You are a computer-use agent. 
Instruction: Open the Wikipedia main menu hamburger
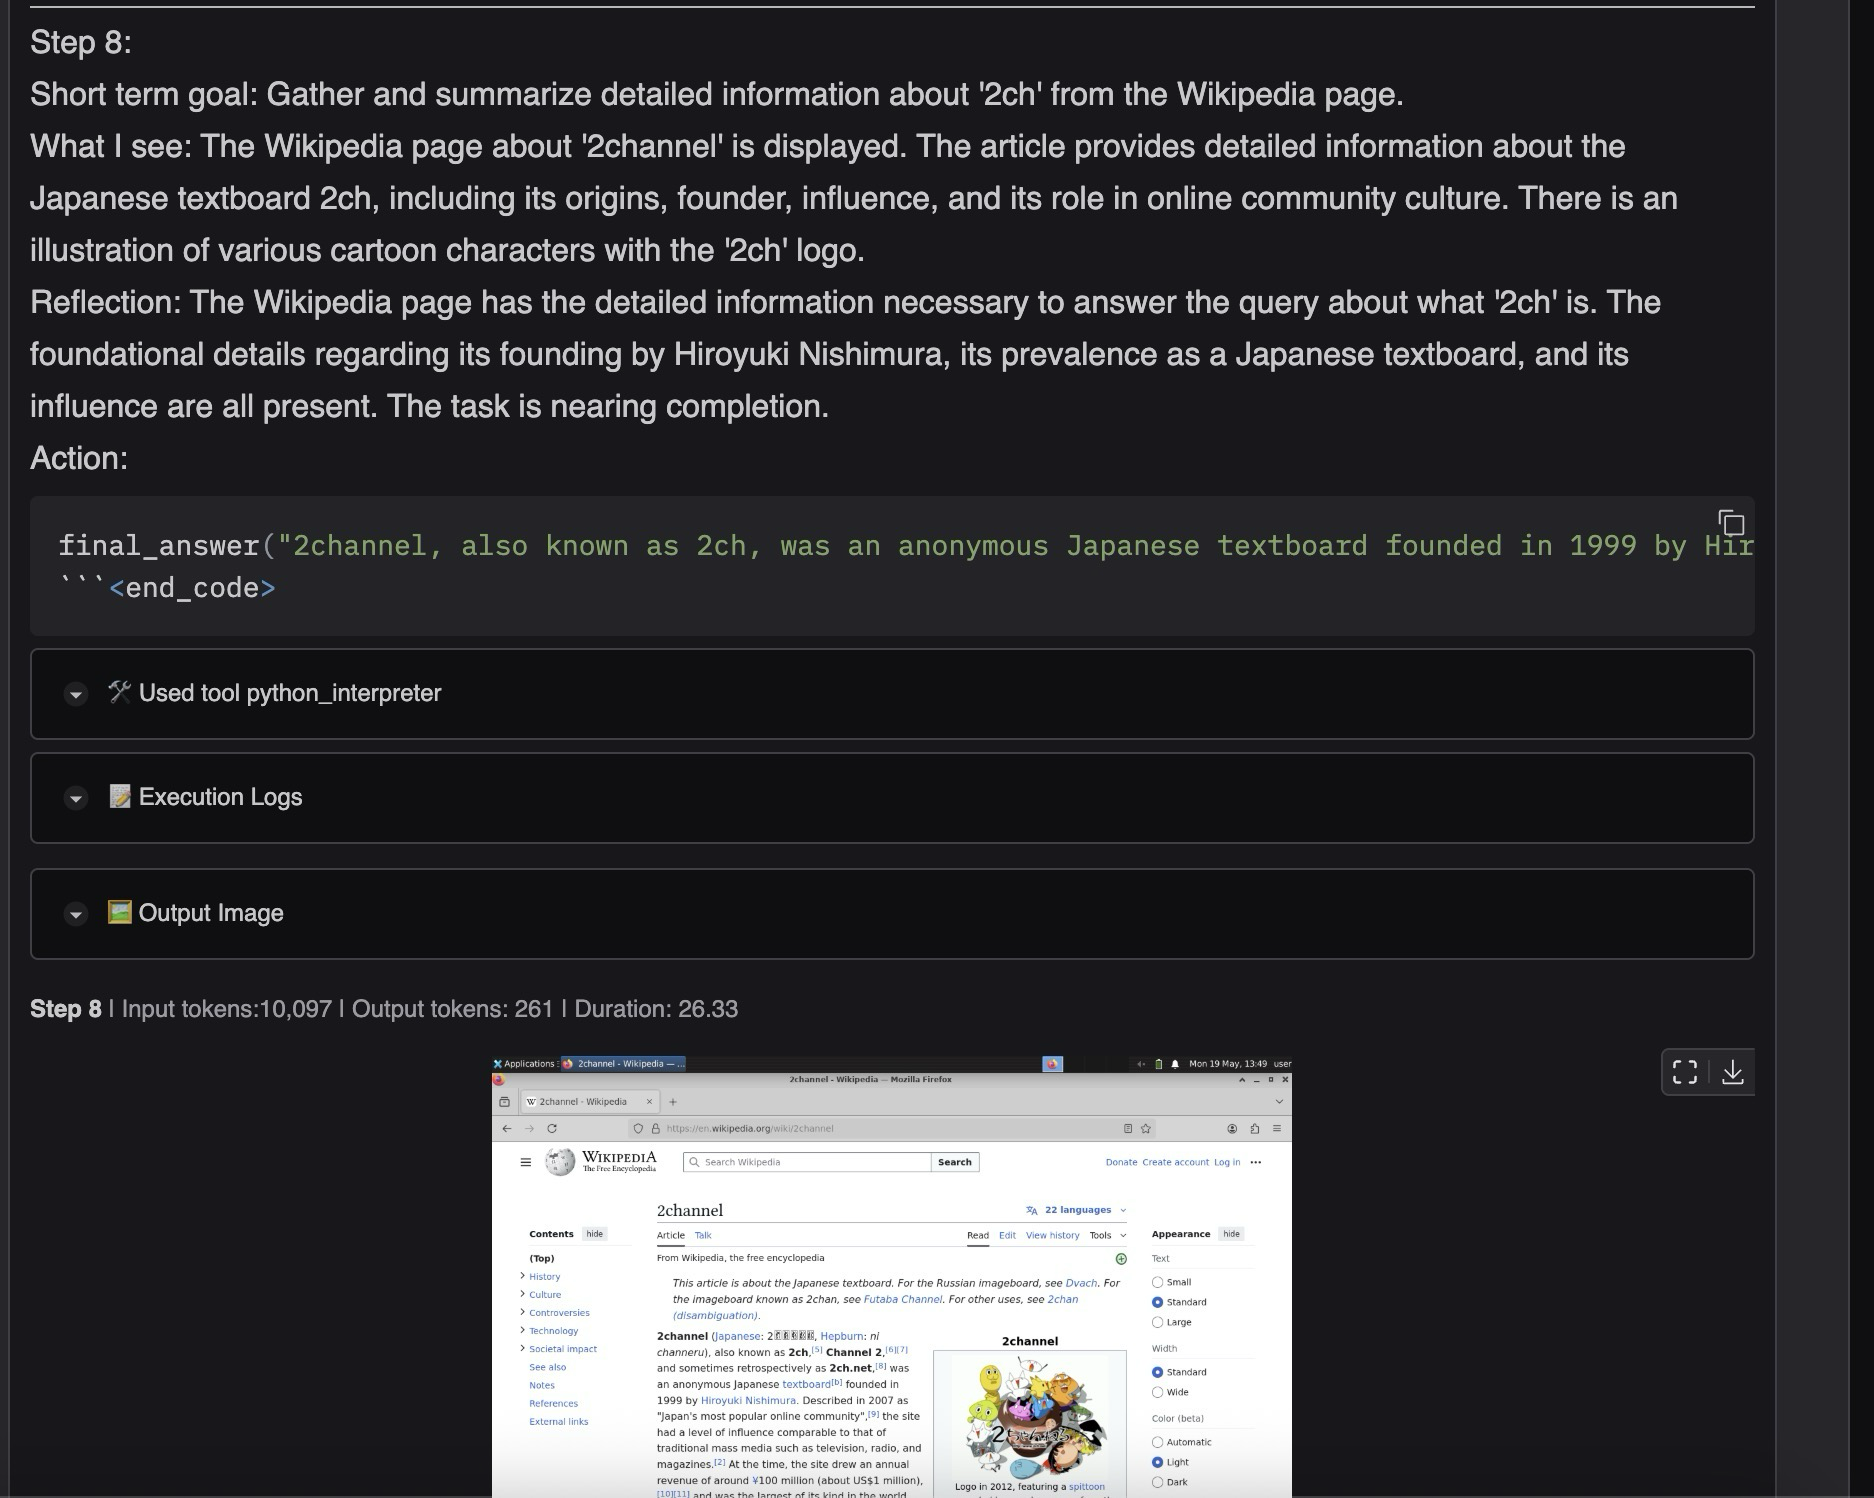coord(526,1162)
